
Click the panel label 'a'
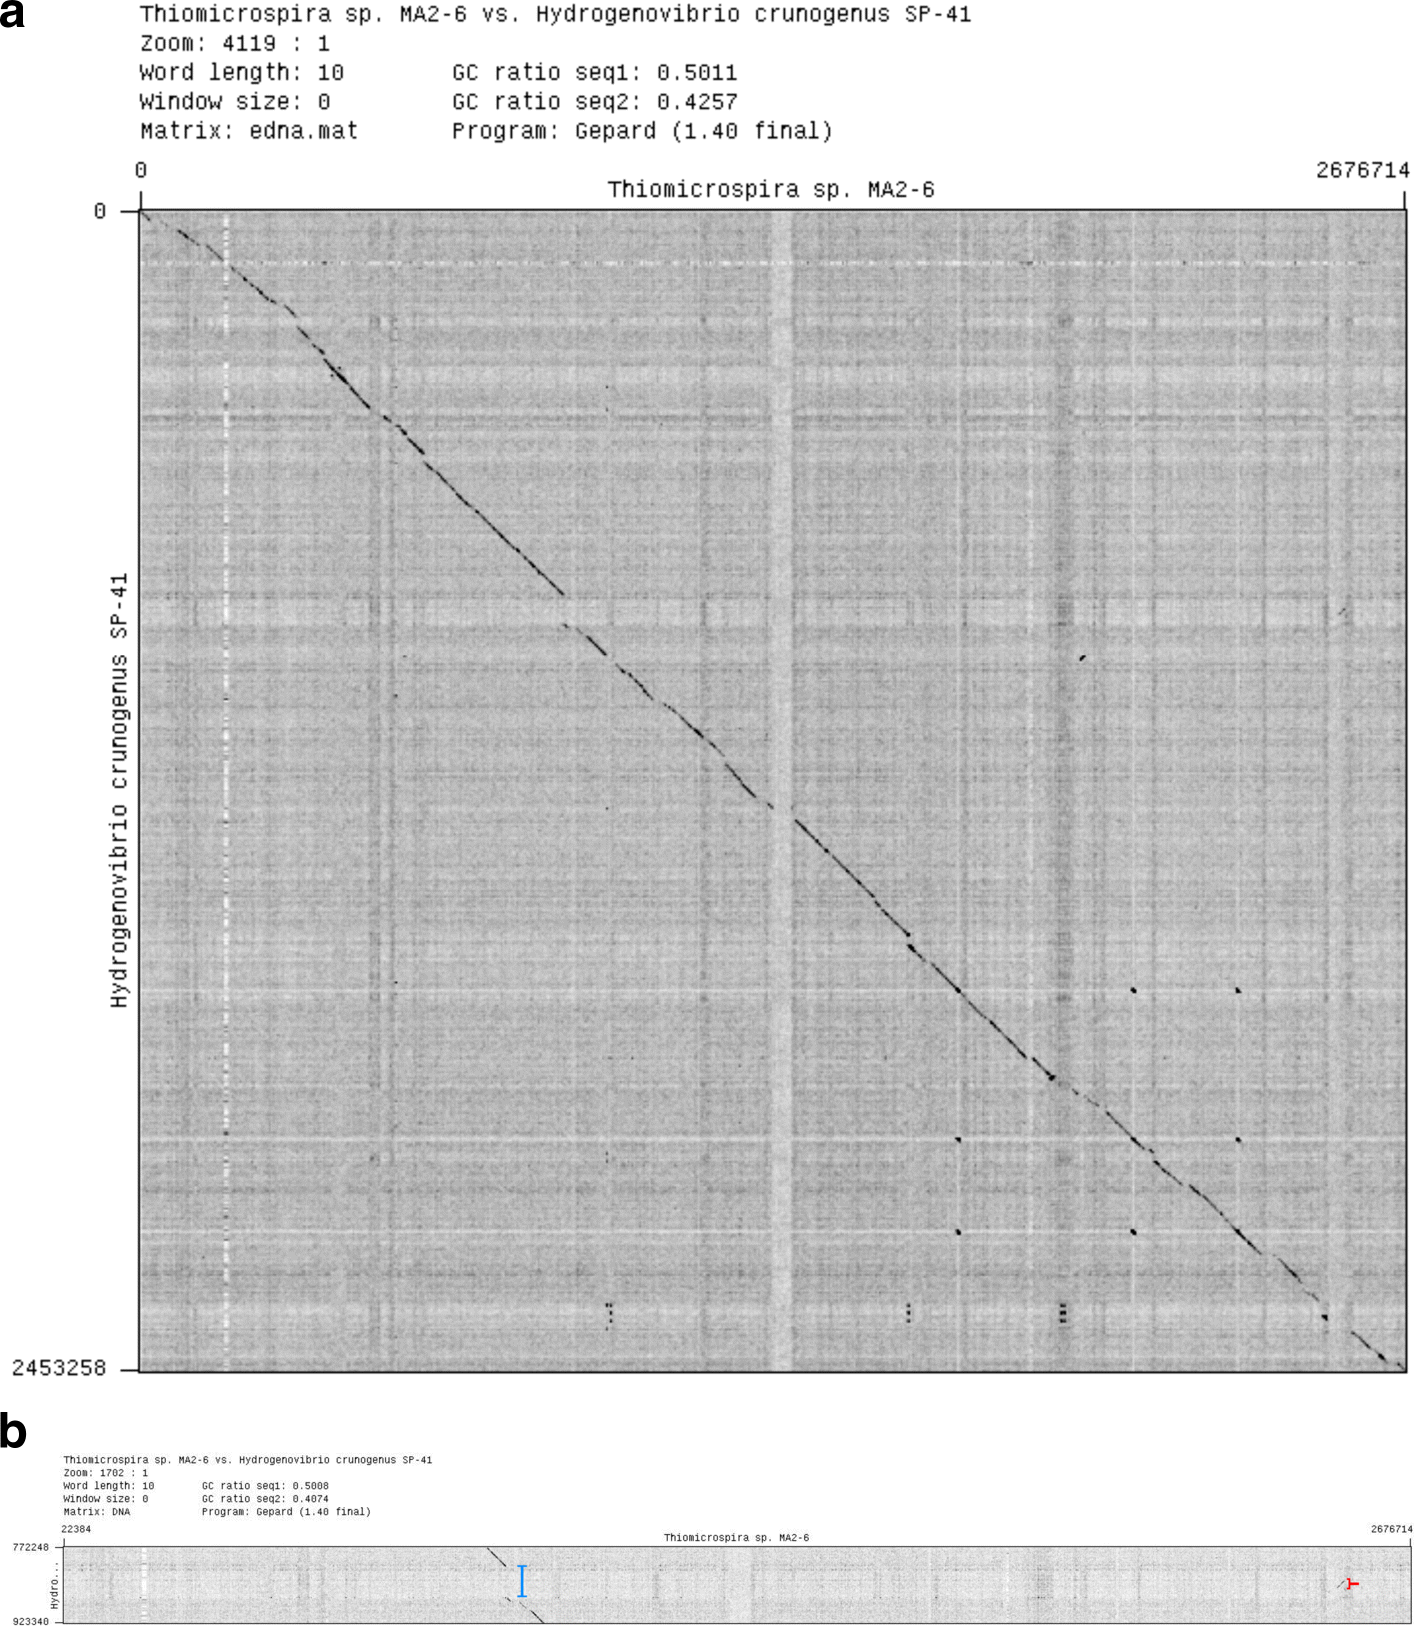click(x=13, y=15)
